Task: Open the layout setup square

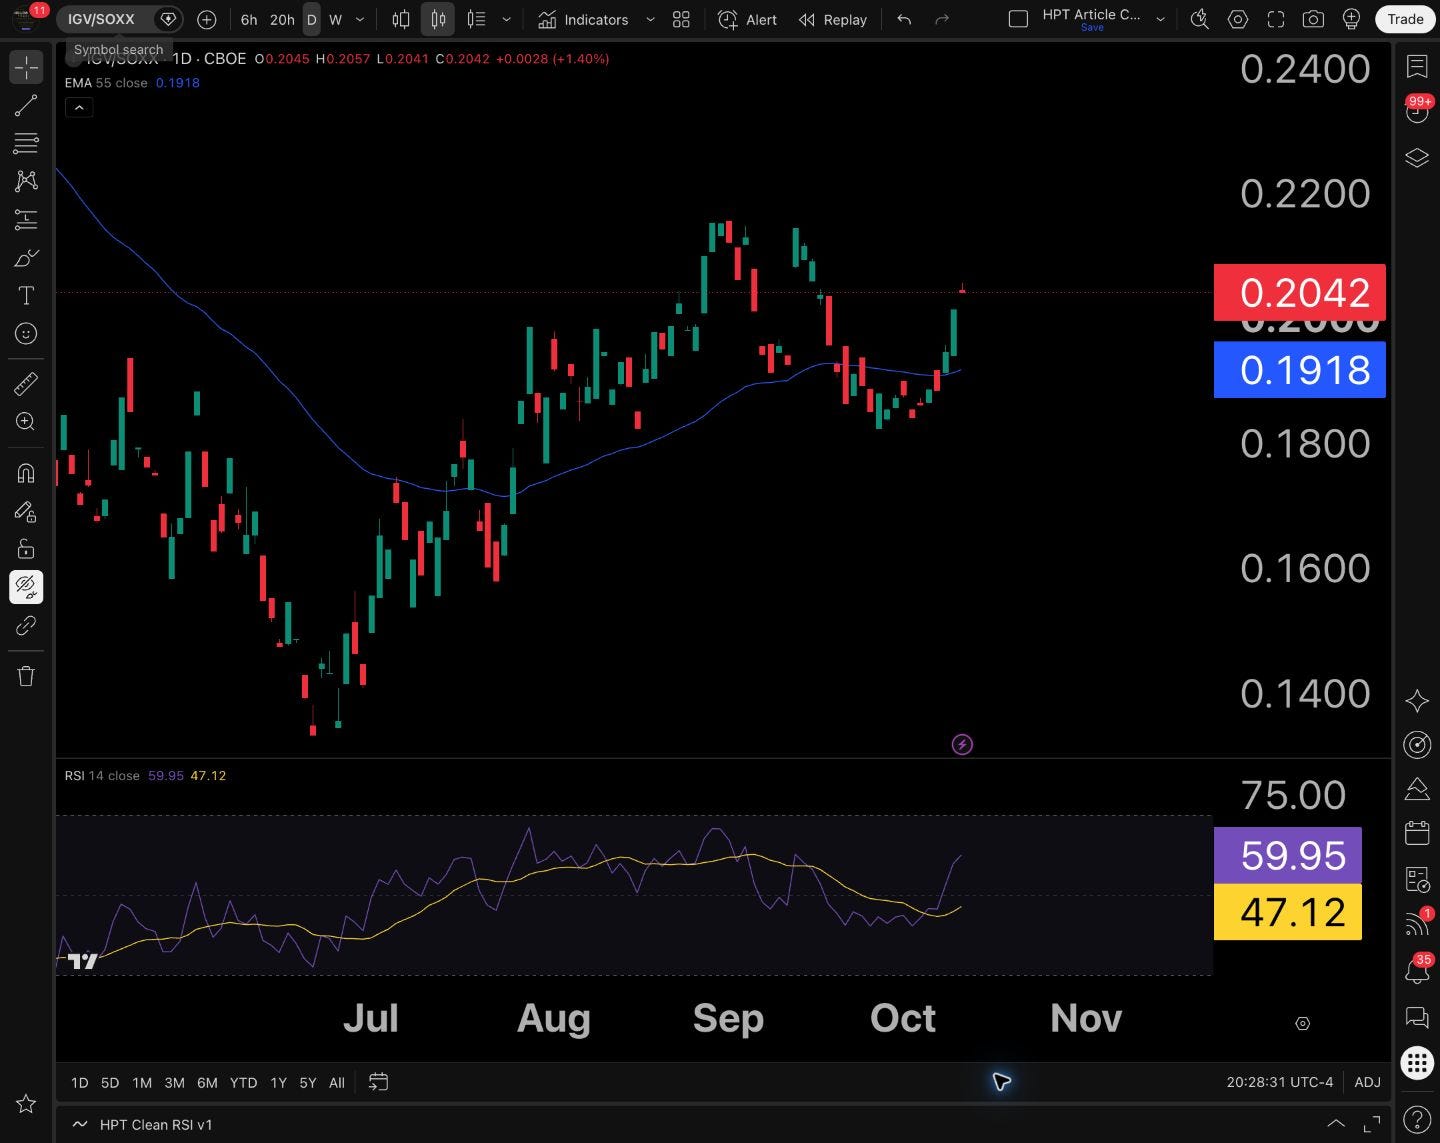Action: 1018,19
